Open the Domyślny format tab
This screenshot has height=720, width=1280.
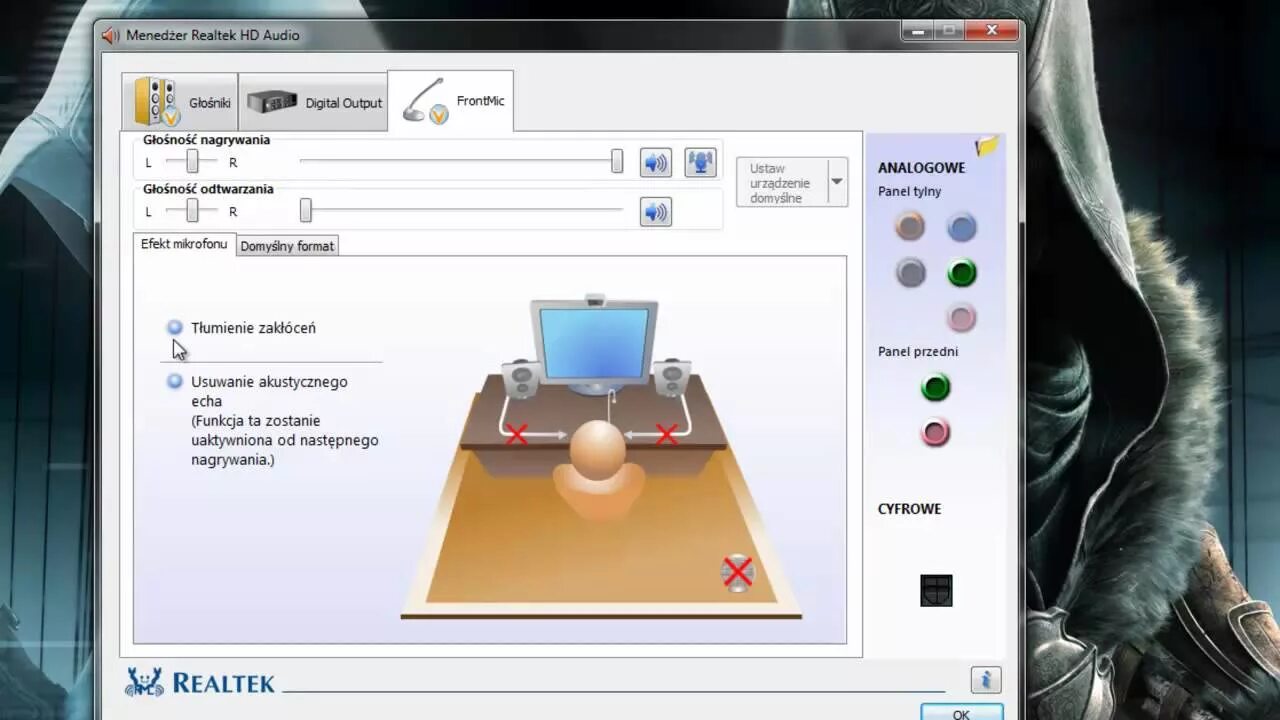[x=287, y=246]
